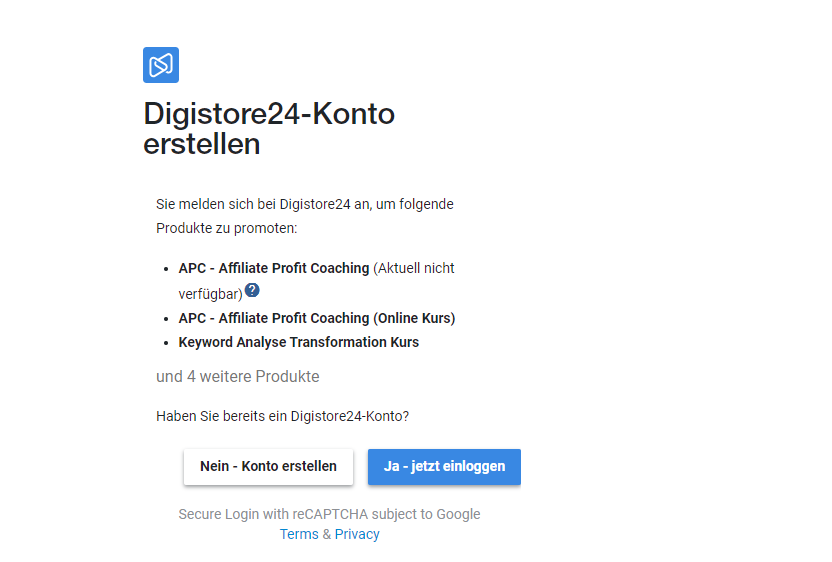Open the blue question mark help icon
The height and width of the screenshot is (562, 832).
coord(252,290)
